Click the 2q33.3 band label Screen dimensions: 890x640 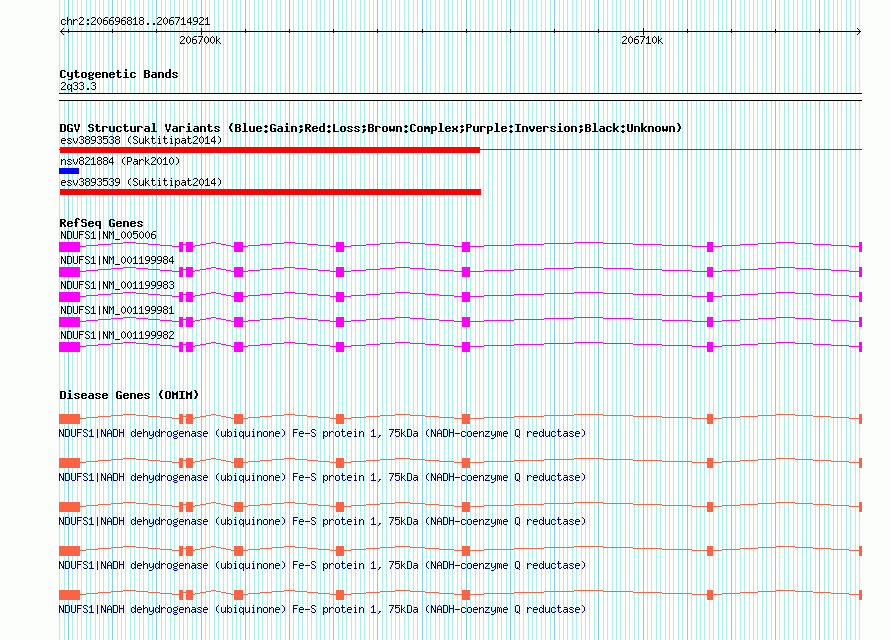(x=78, y=86)
